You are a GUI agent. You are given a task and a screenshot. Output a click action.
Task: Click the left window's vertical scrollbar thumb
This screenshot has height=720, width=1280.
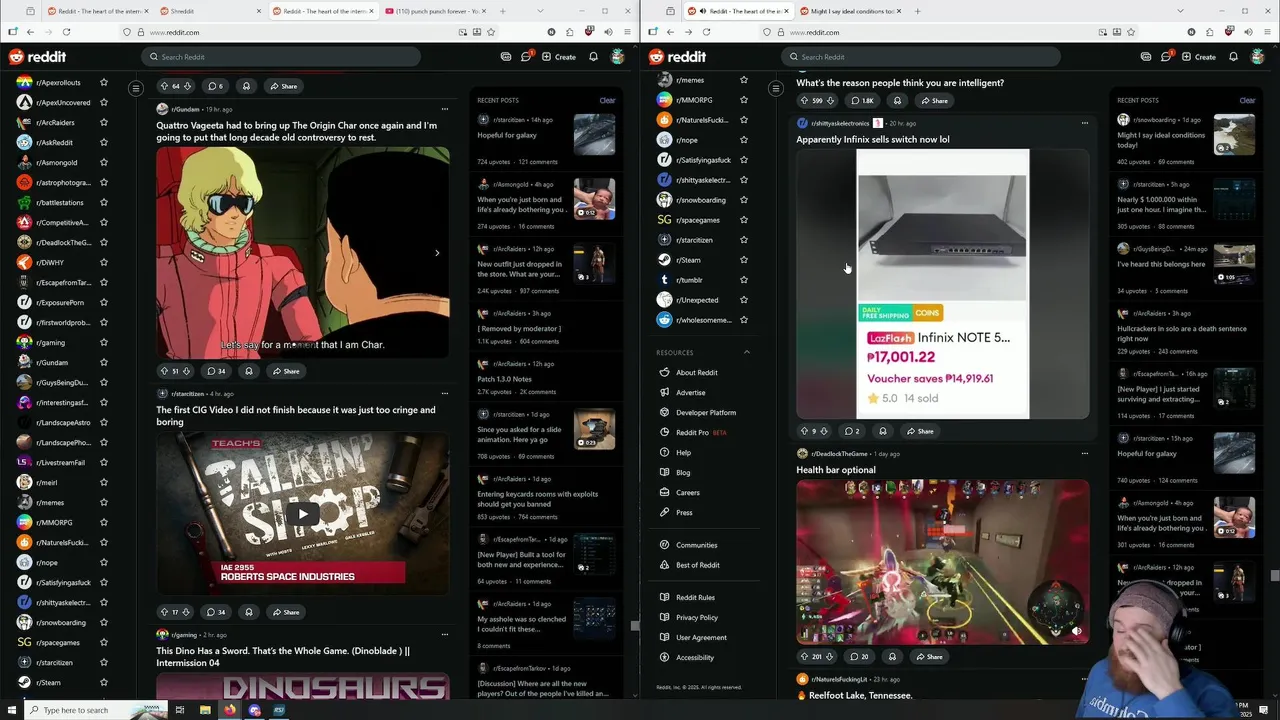pyautogui.click(x=635, y=626)
